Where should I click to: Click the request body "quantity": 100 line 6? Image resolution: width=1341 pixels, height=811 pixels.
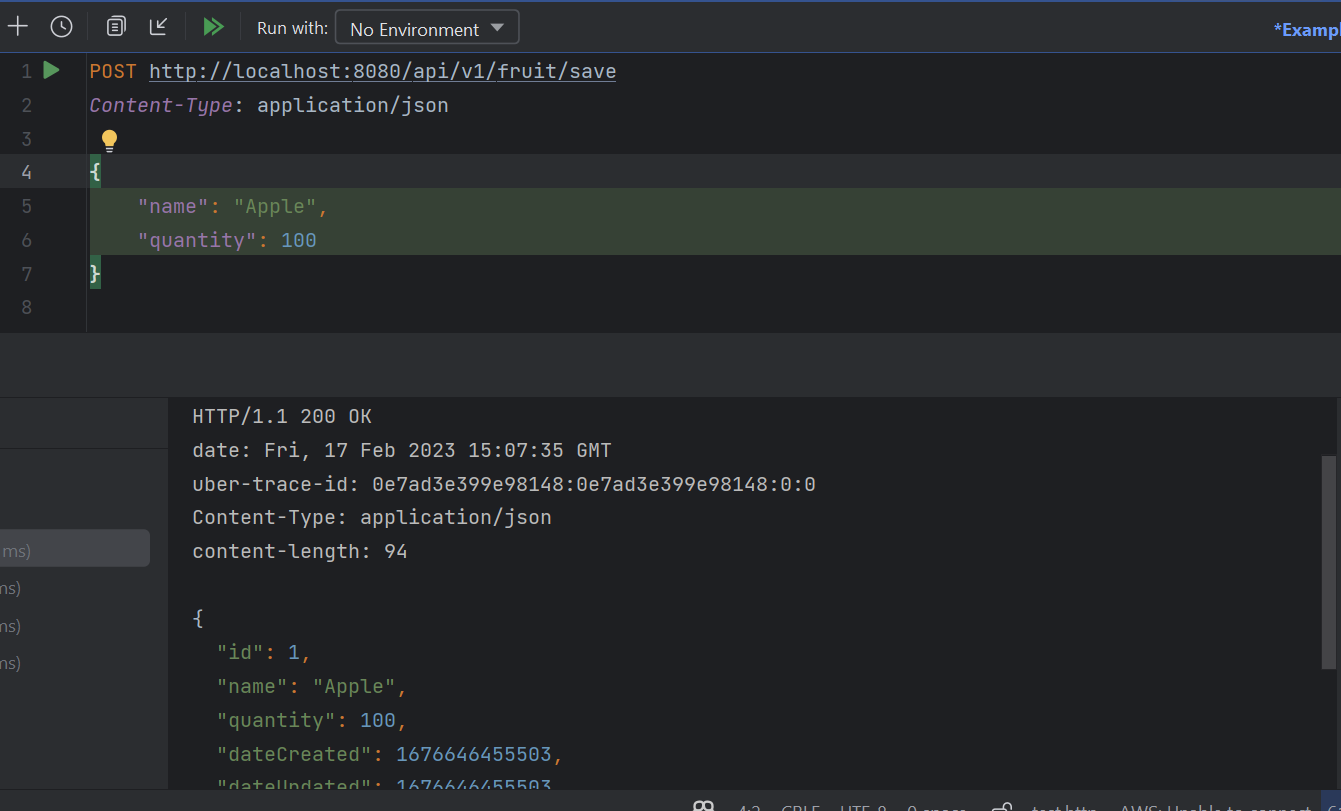[226, 240]
